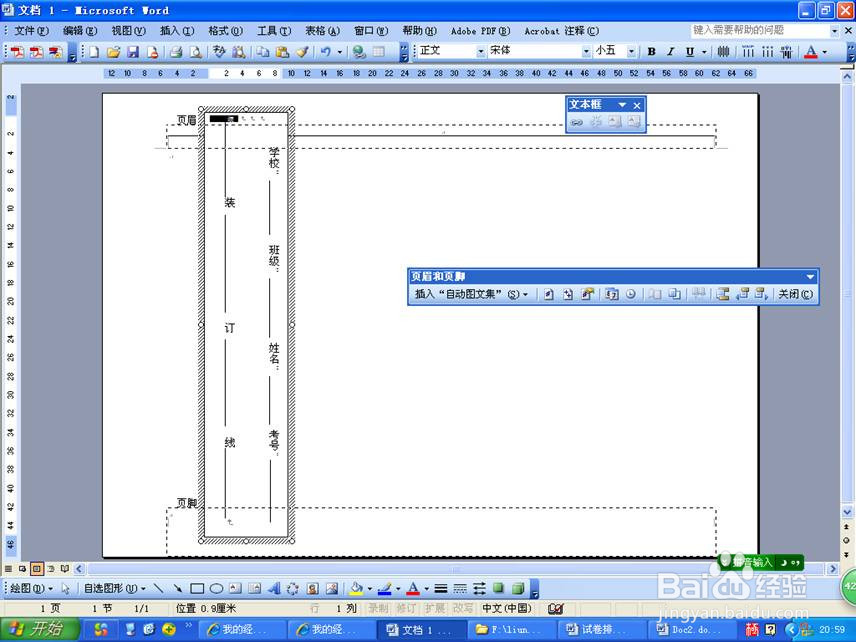Insert the page number in the header toolbar
This screenshot has height=642, width=856.
point(549,294)
